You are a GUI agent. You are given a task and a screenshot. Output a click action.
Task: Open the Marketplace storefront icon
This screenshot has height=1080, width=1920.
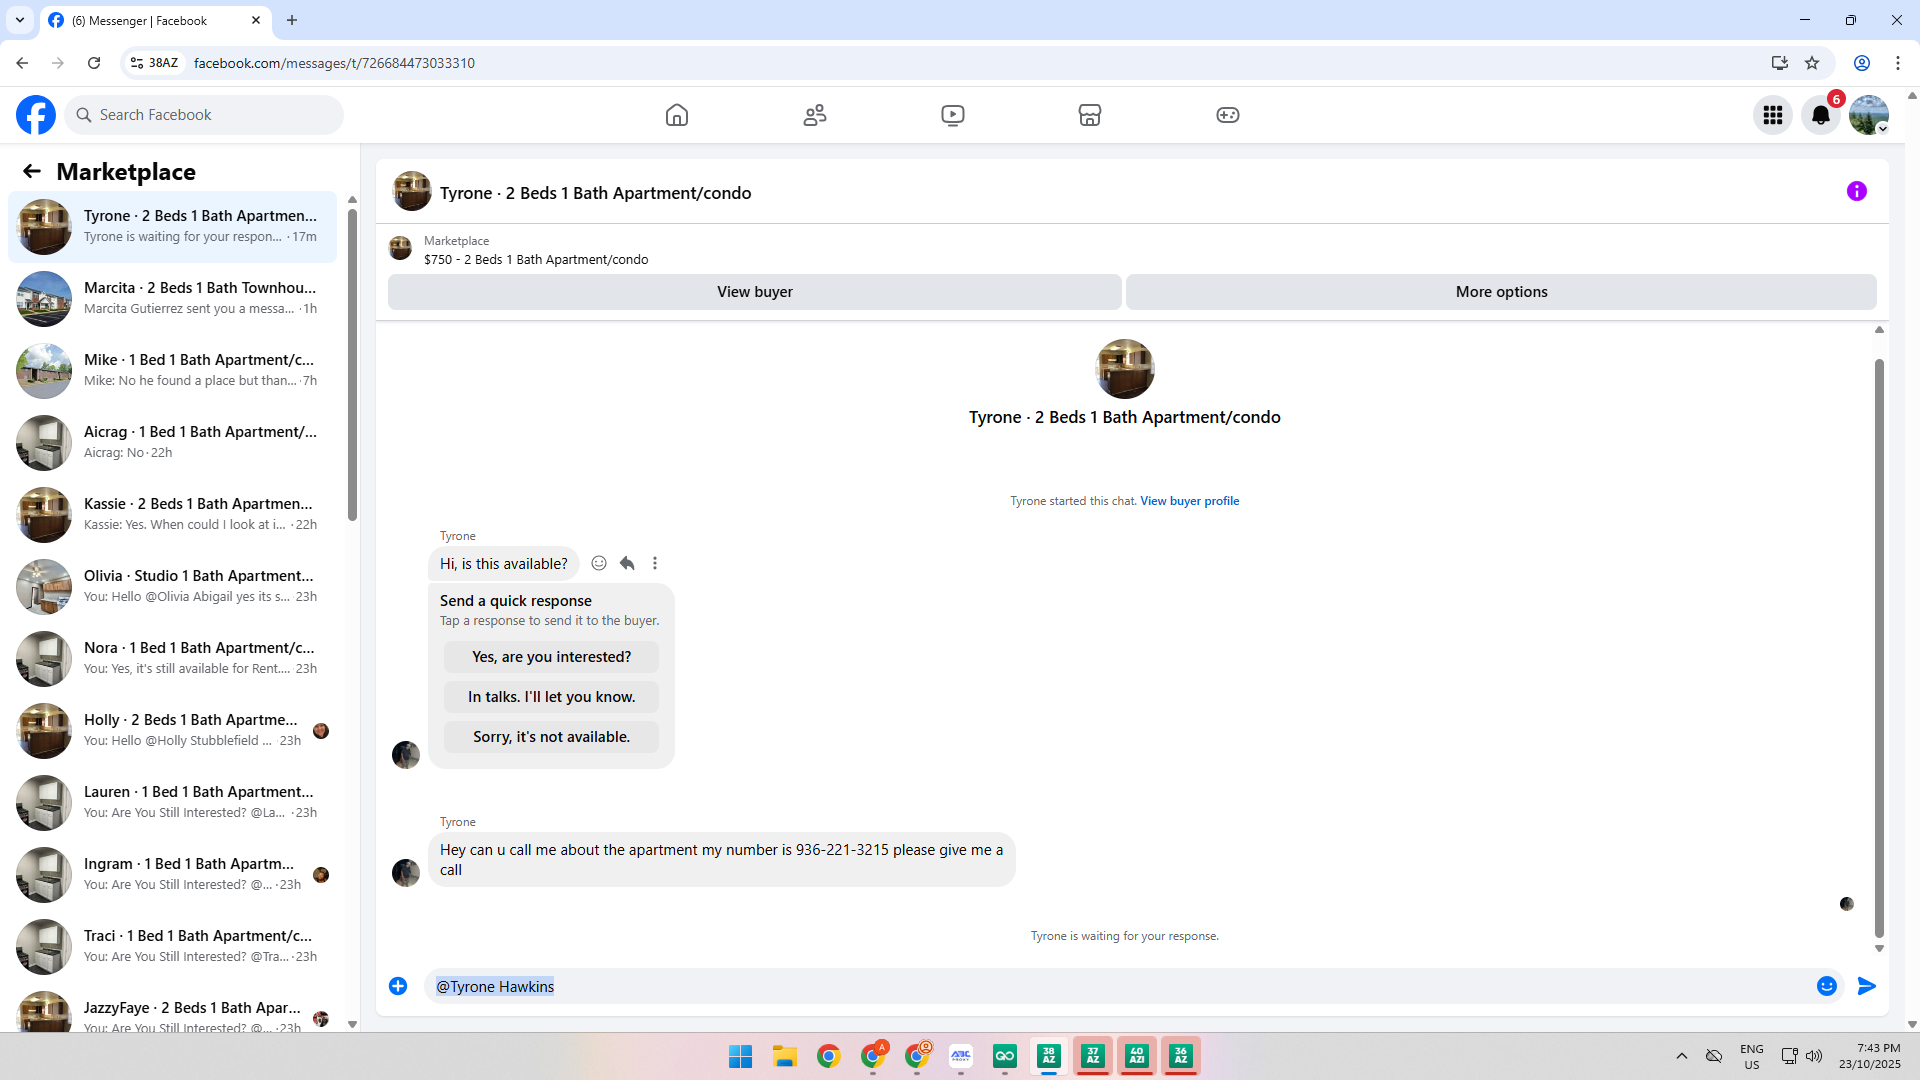coord(1090,115)
